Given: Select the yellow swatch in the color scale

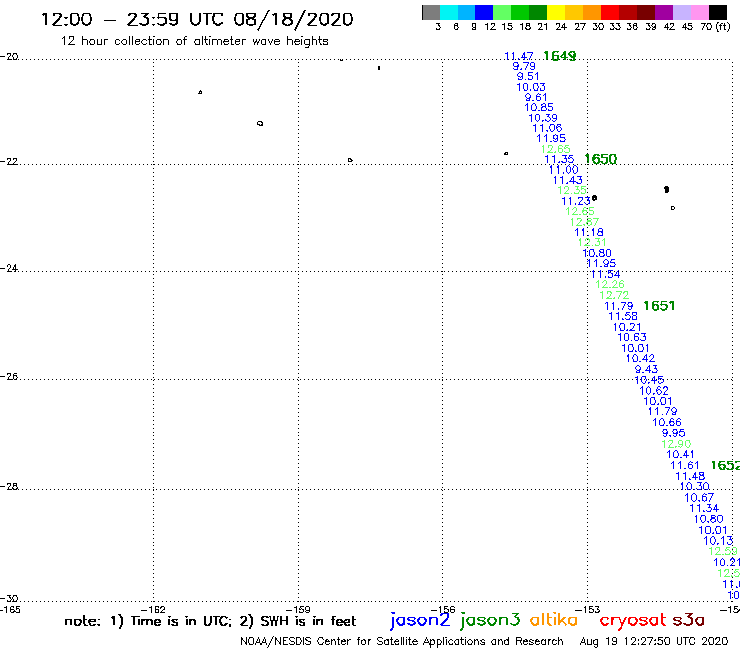Looking at the screenshot, I should pyautogui.click(x=556, y=12).
